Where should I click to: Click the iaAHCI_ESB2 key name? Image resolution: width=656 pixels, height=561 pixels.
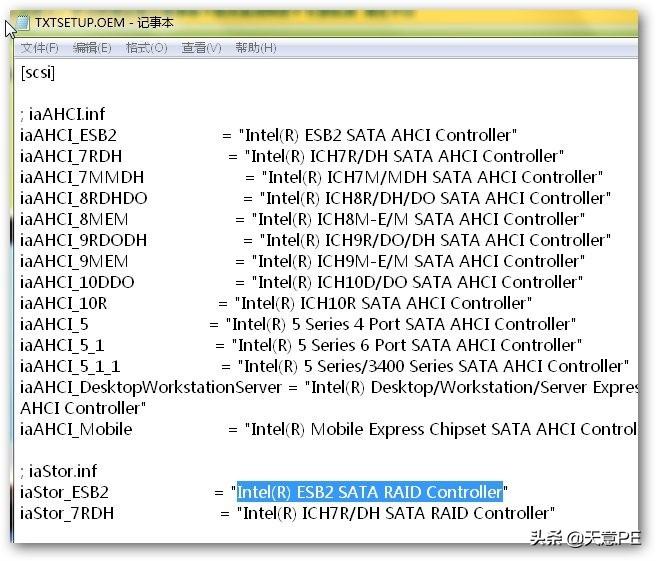[69, 136]
